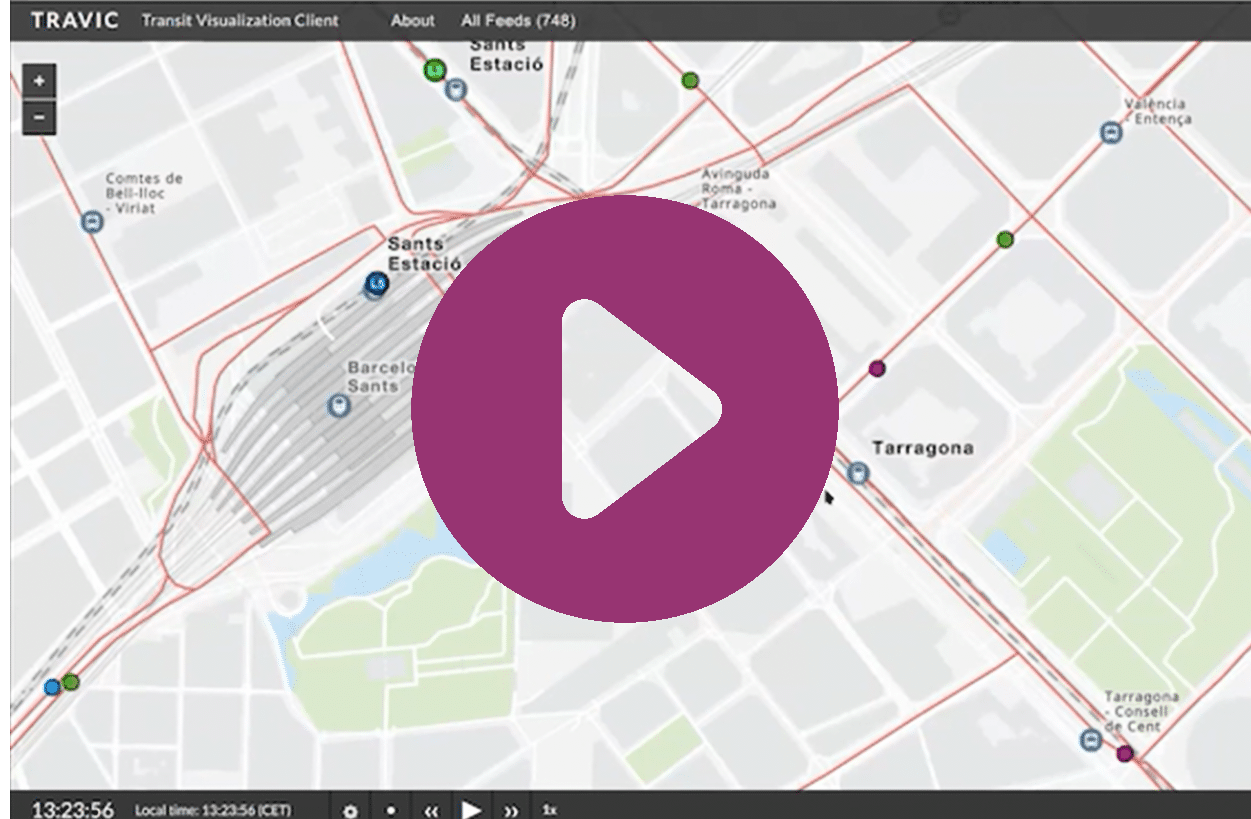Select the València - Entença stop icon
The image size is (1251, 819).
coord(1110,132)
